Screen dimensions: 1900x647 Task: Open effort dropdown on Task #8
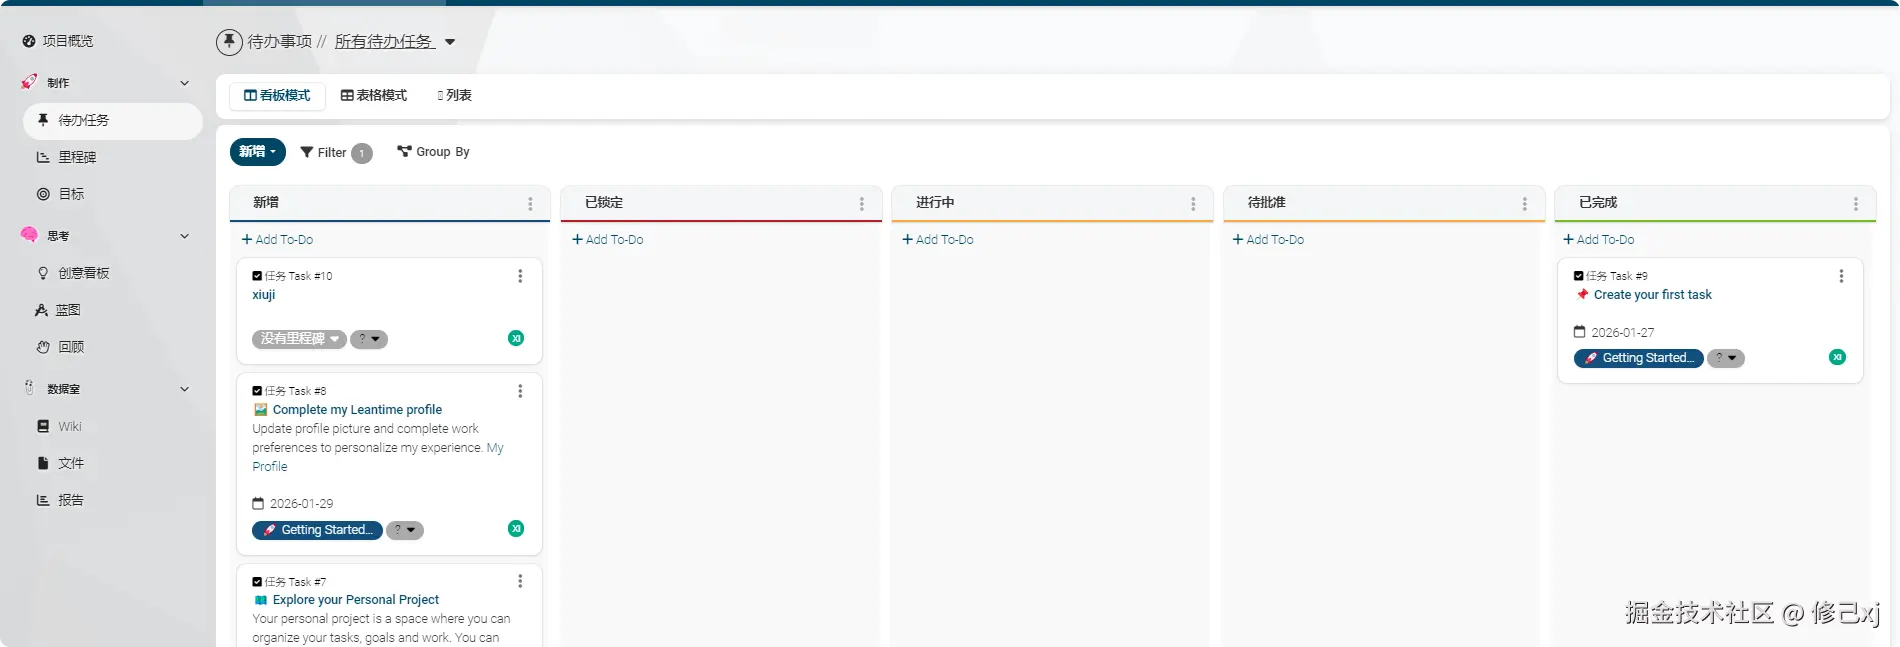click(x=405, y=530)
